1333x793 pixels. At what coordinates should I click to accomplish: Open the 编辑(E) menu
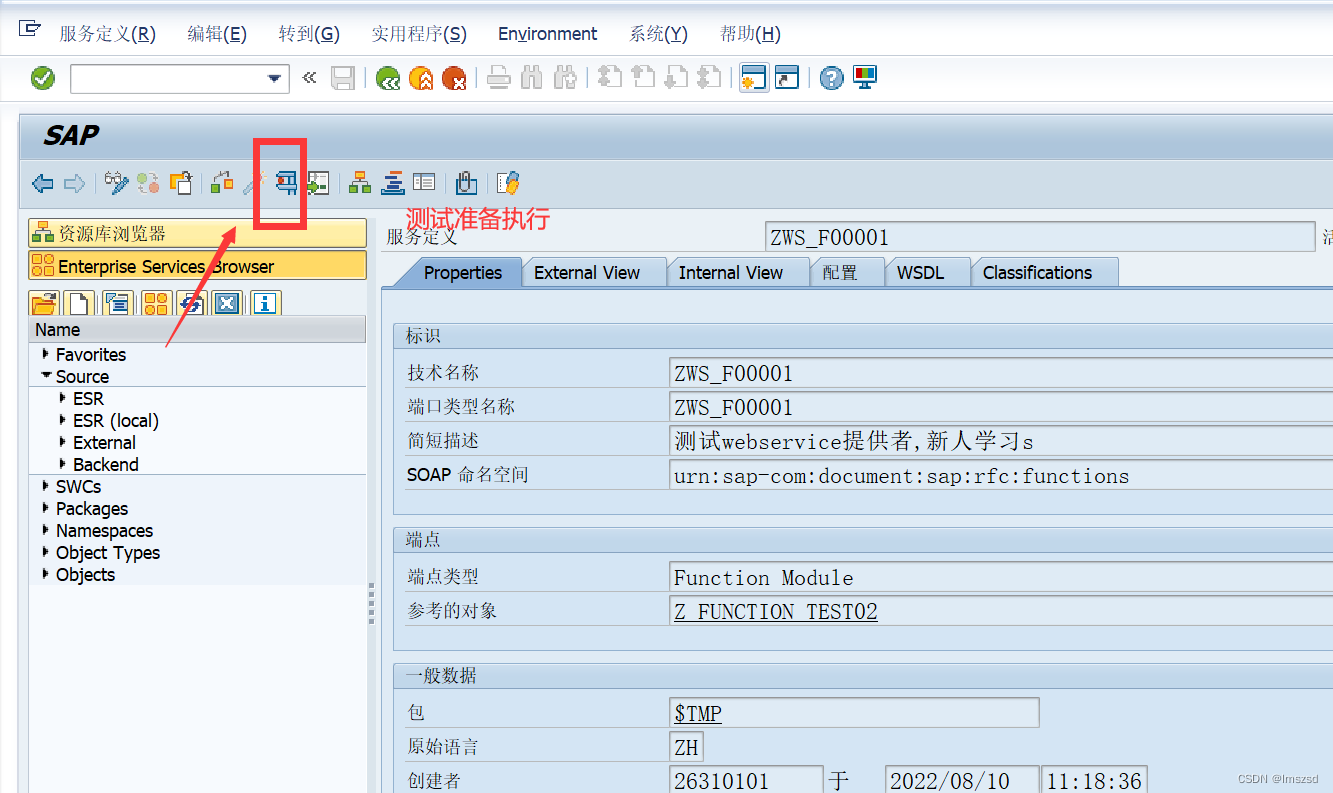click(x=217, y=34)
